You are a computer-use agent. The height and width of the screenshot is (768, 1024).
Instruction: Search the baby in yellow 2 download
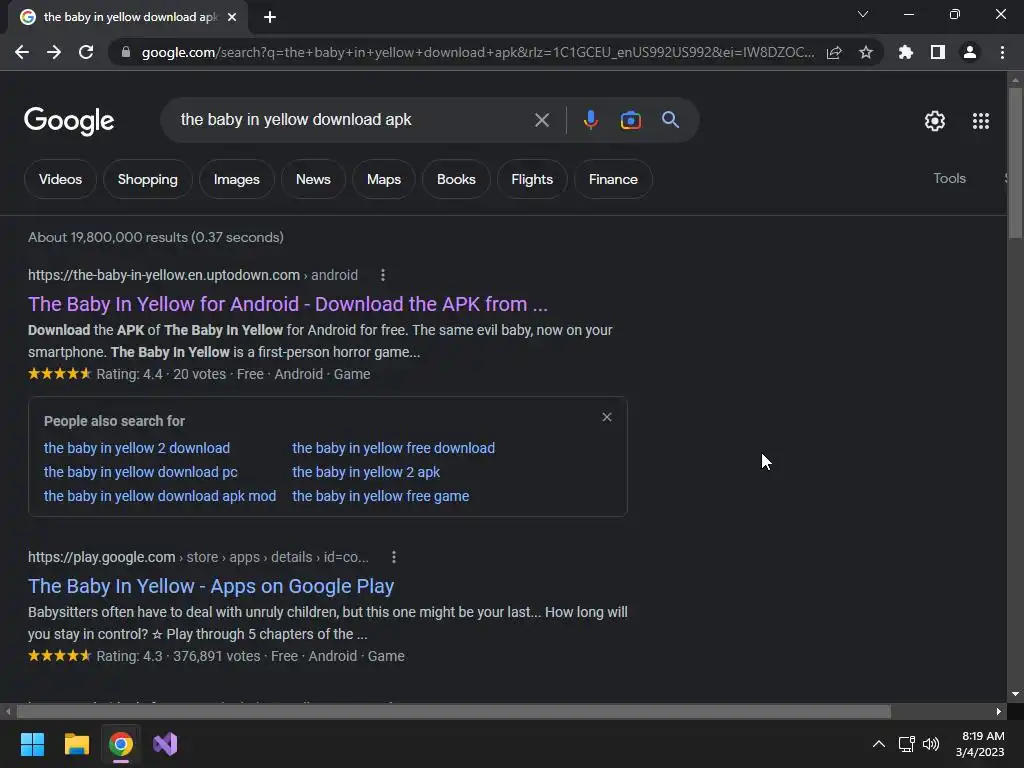[136, 448]
